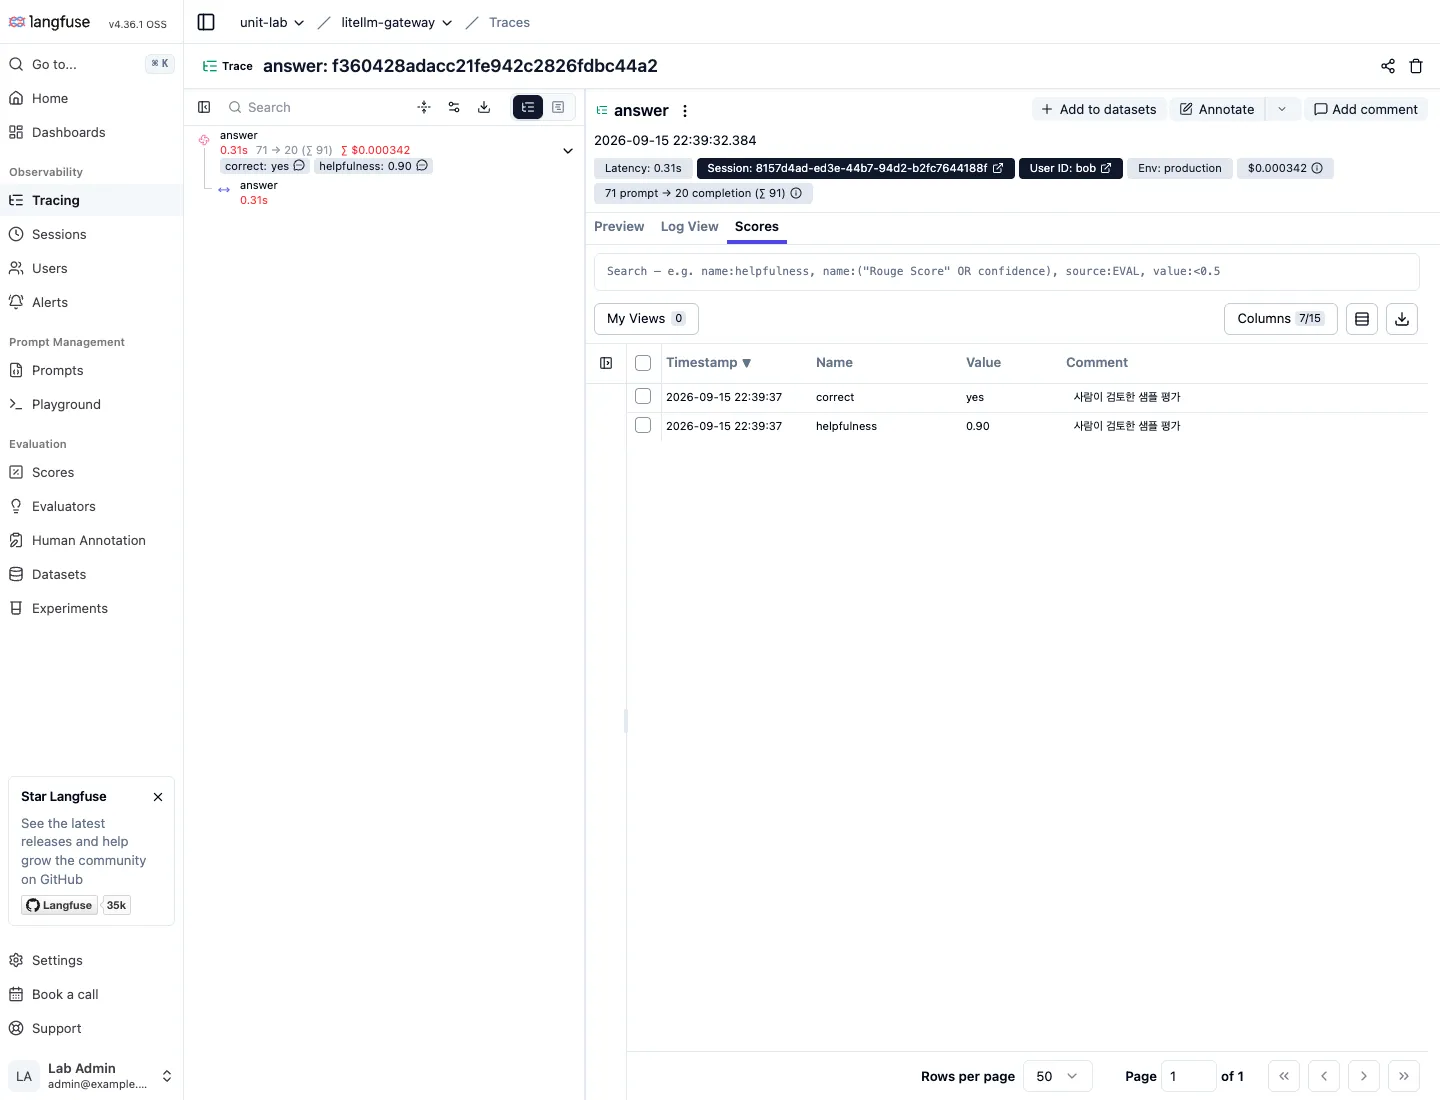The height and width of the screenshot is (1100, 1440).
Task: Close the Star Langfuse card
Action: pos(158,797)
